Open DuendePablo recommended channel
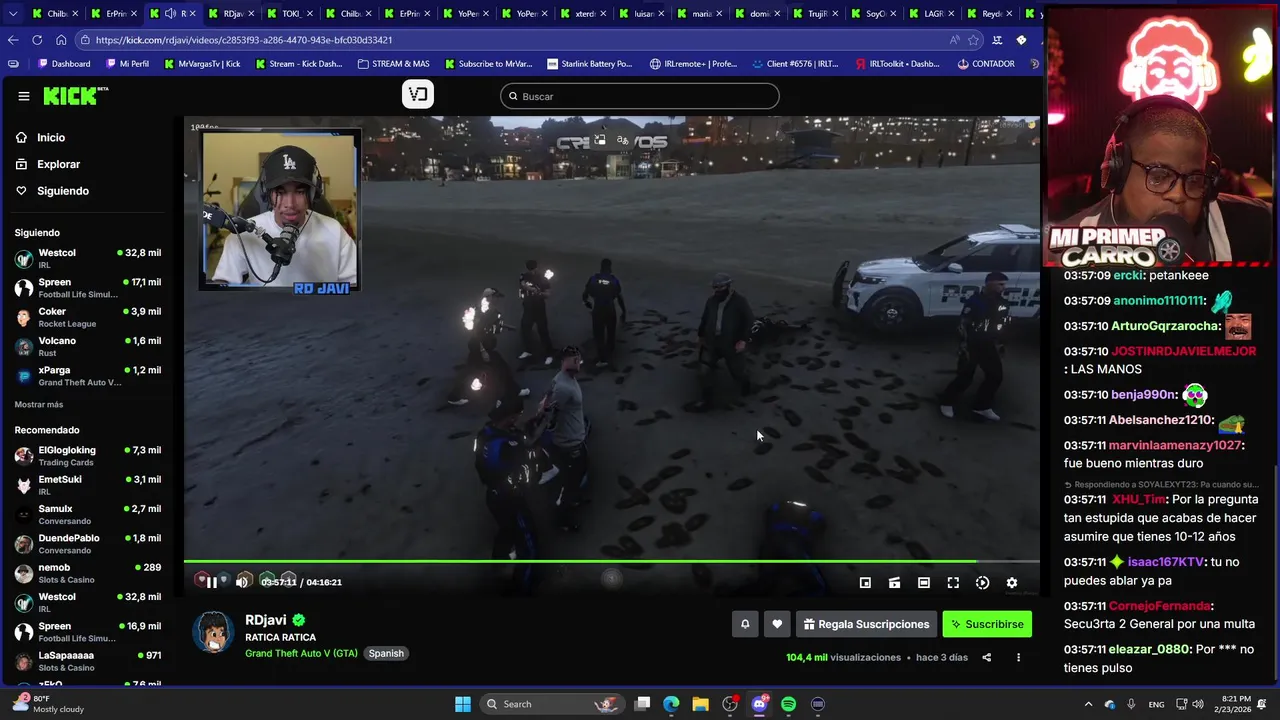This screenshot has width=1280, height=720. click(x=88, y=544)
